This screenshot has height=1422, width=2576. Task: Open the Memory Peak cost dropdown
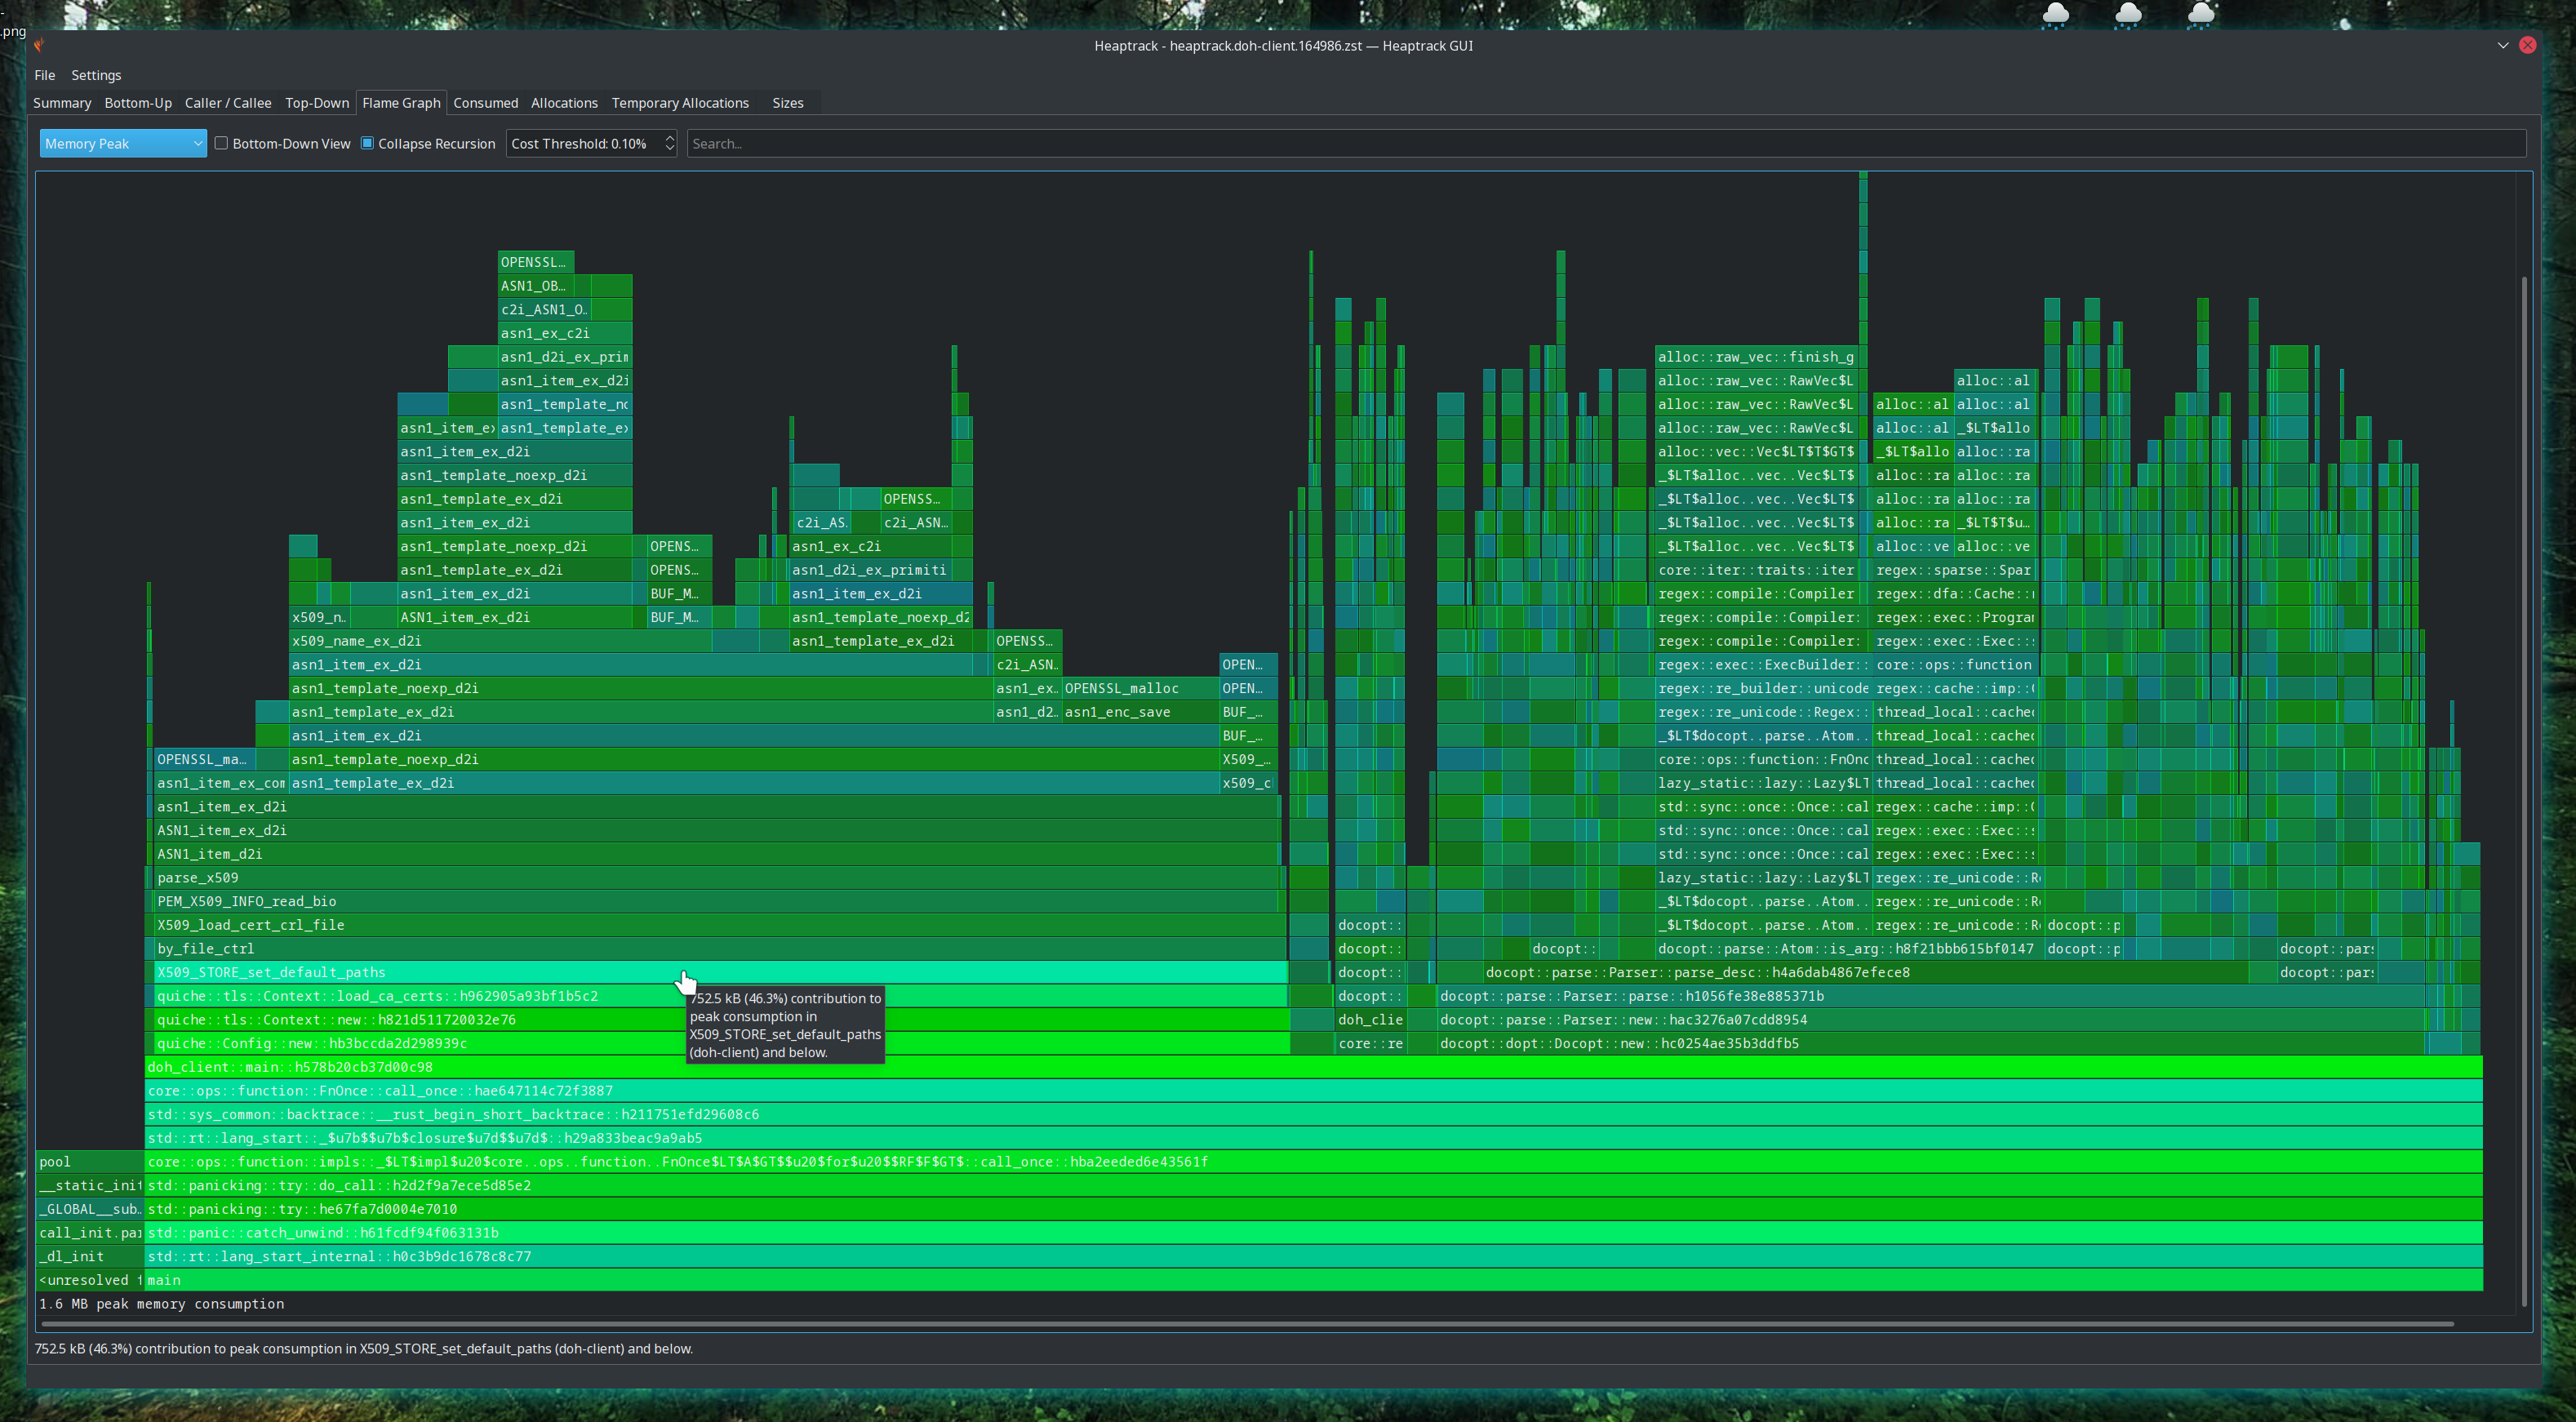[122, 143]
